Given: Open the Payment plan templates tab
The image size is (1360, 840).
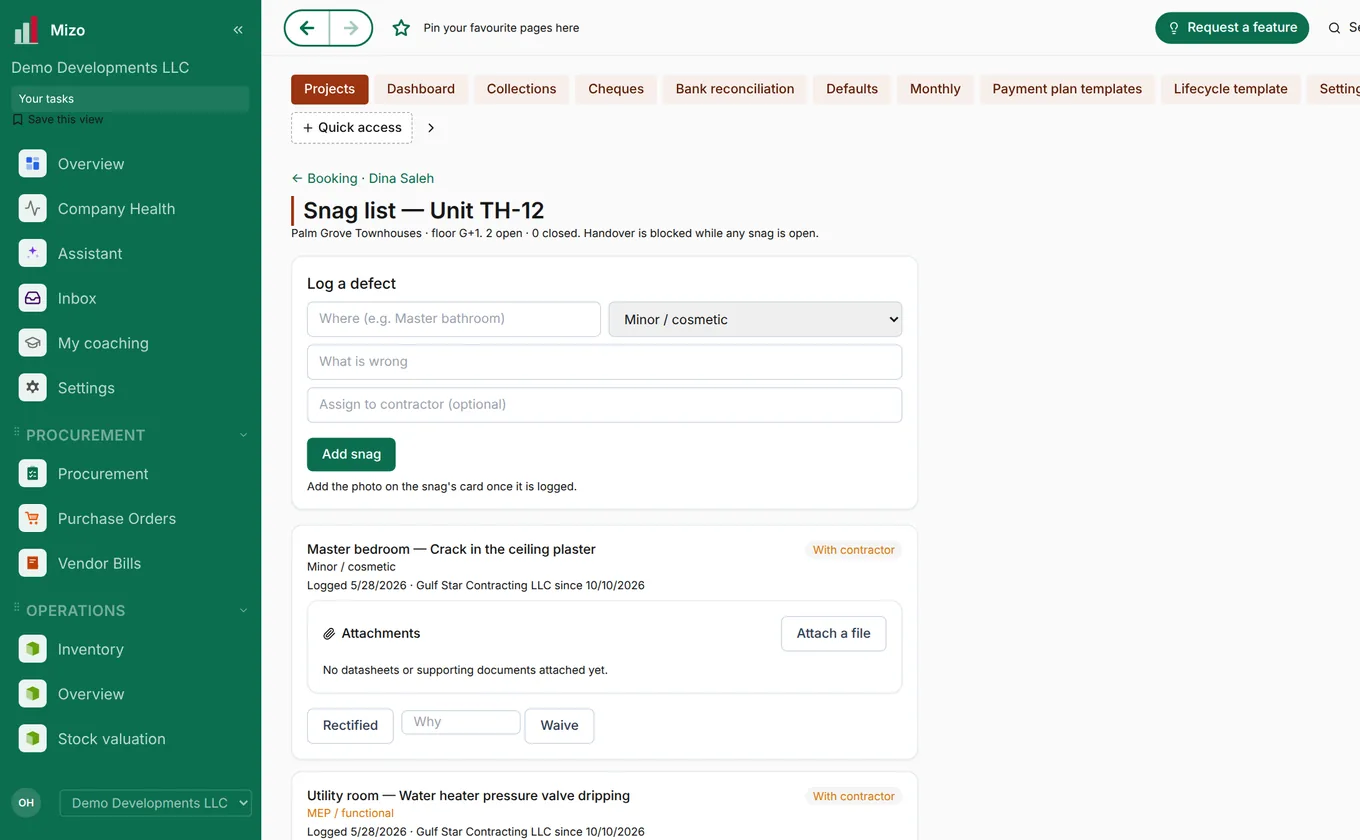Looking at the screenshot, I should [x=1067, y=89].
